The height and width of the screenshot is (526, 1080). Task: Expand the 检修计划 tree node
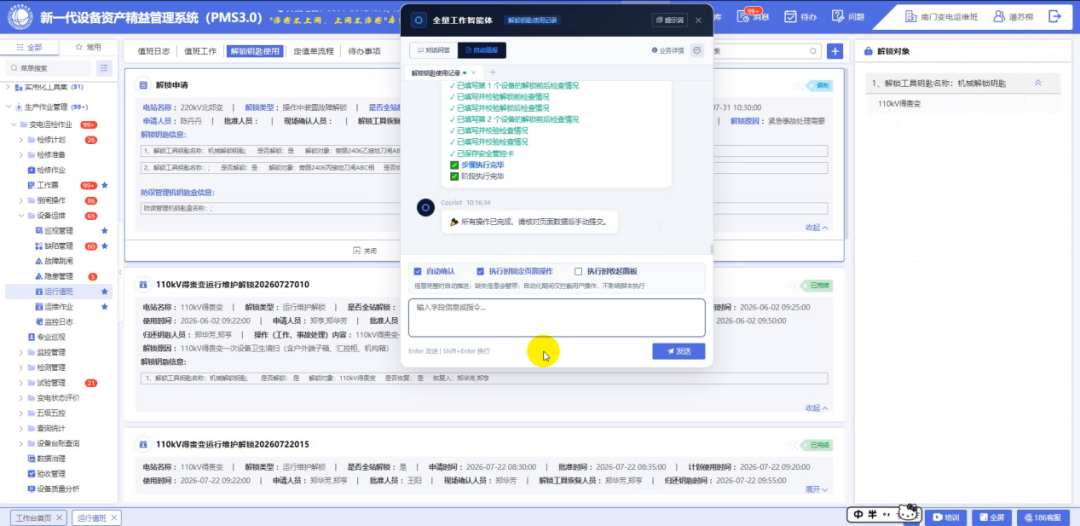21,140
